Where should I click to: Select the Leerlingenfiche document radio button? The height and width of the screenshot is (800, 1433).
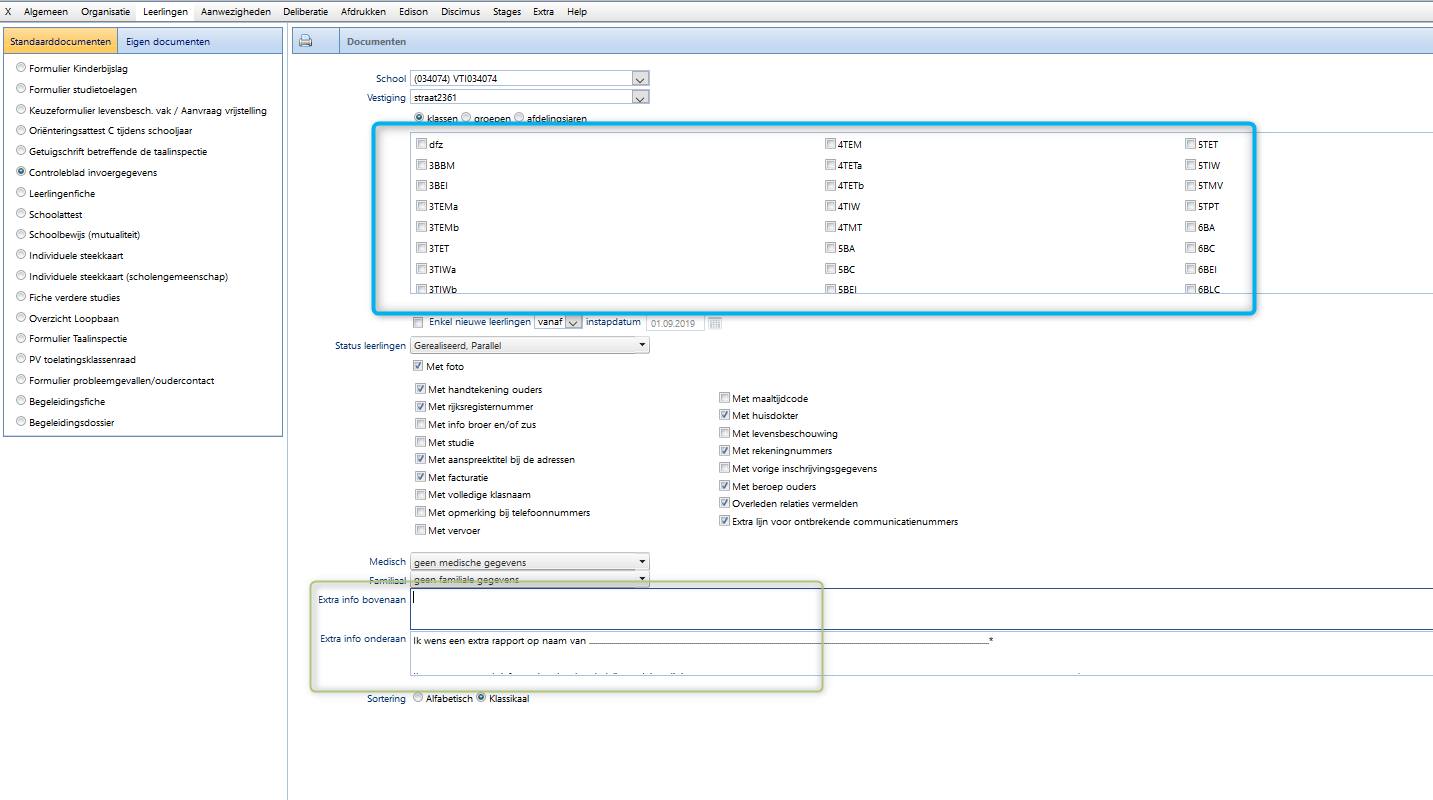(21, 193)
